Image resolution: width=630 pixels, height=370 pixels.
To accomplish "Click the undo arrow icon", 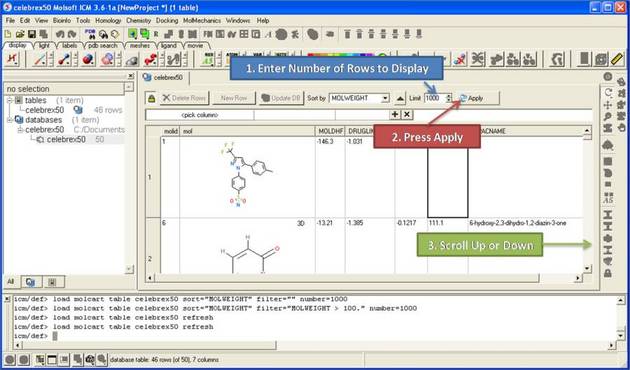I will click(60, 34).
